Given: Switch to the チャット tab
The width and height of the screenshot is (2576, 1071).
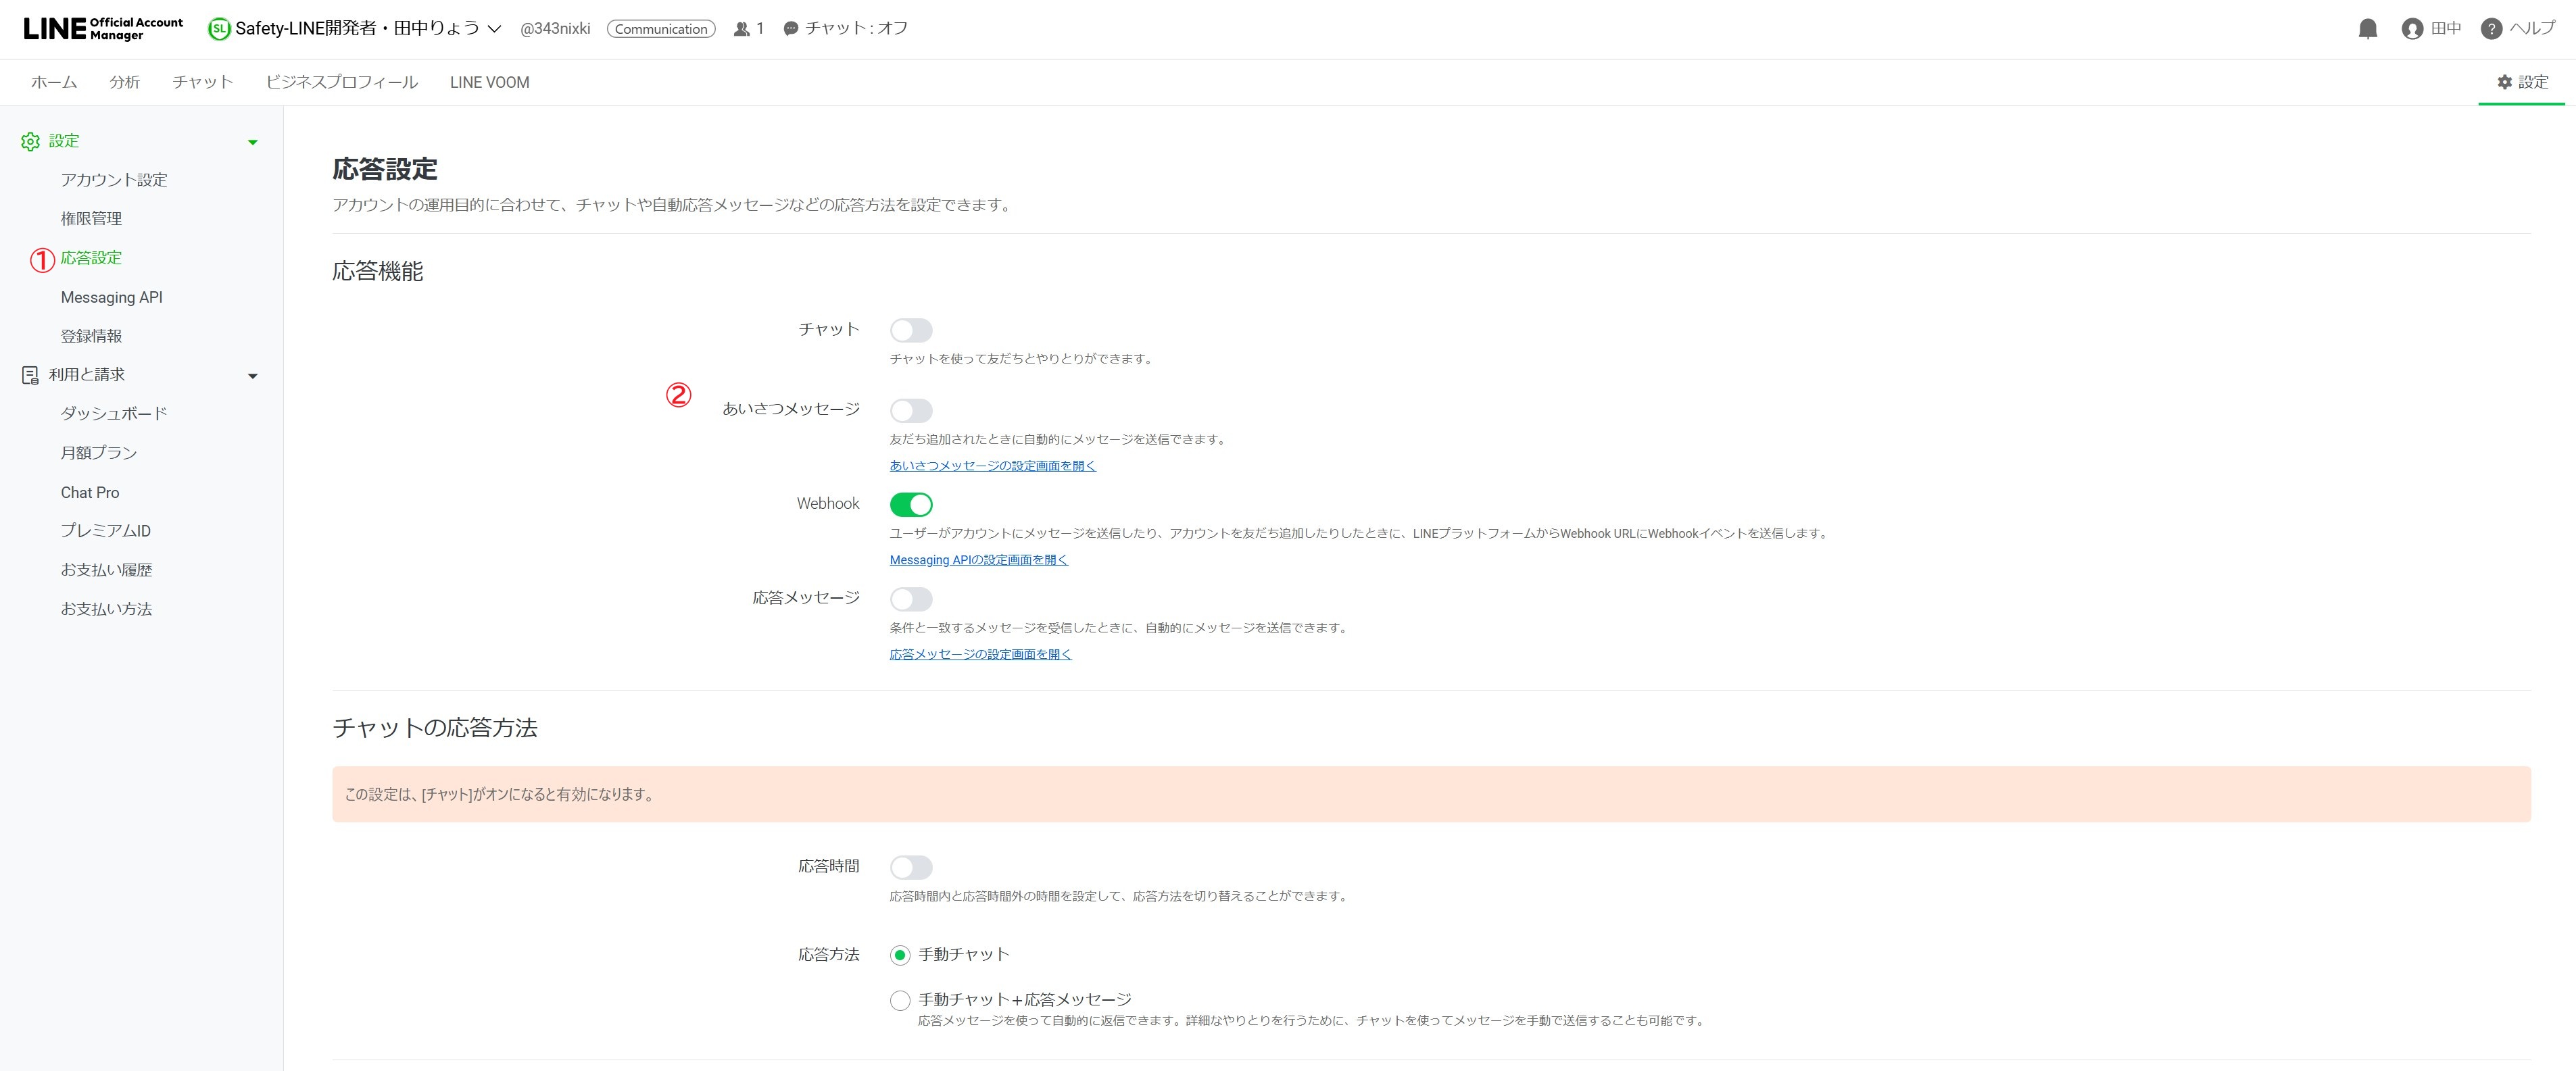Looking at the screenshot, I should click(x=203, y=82).
